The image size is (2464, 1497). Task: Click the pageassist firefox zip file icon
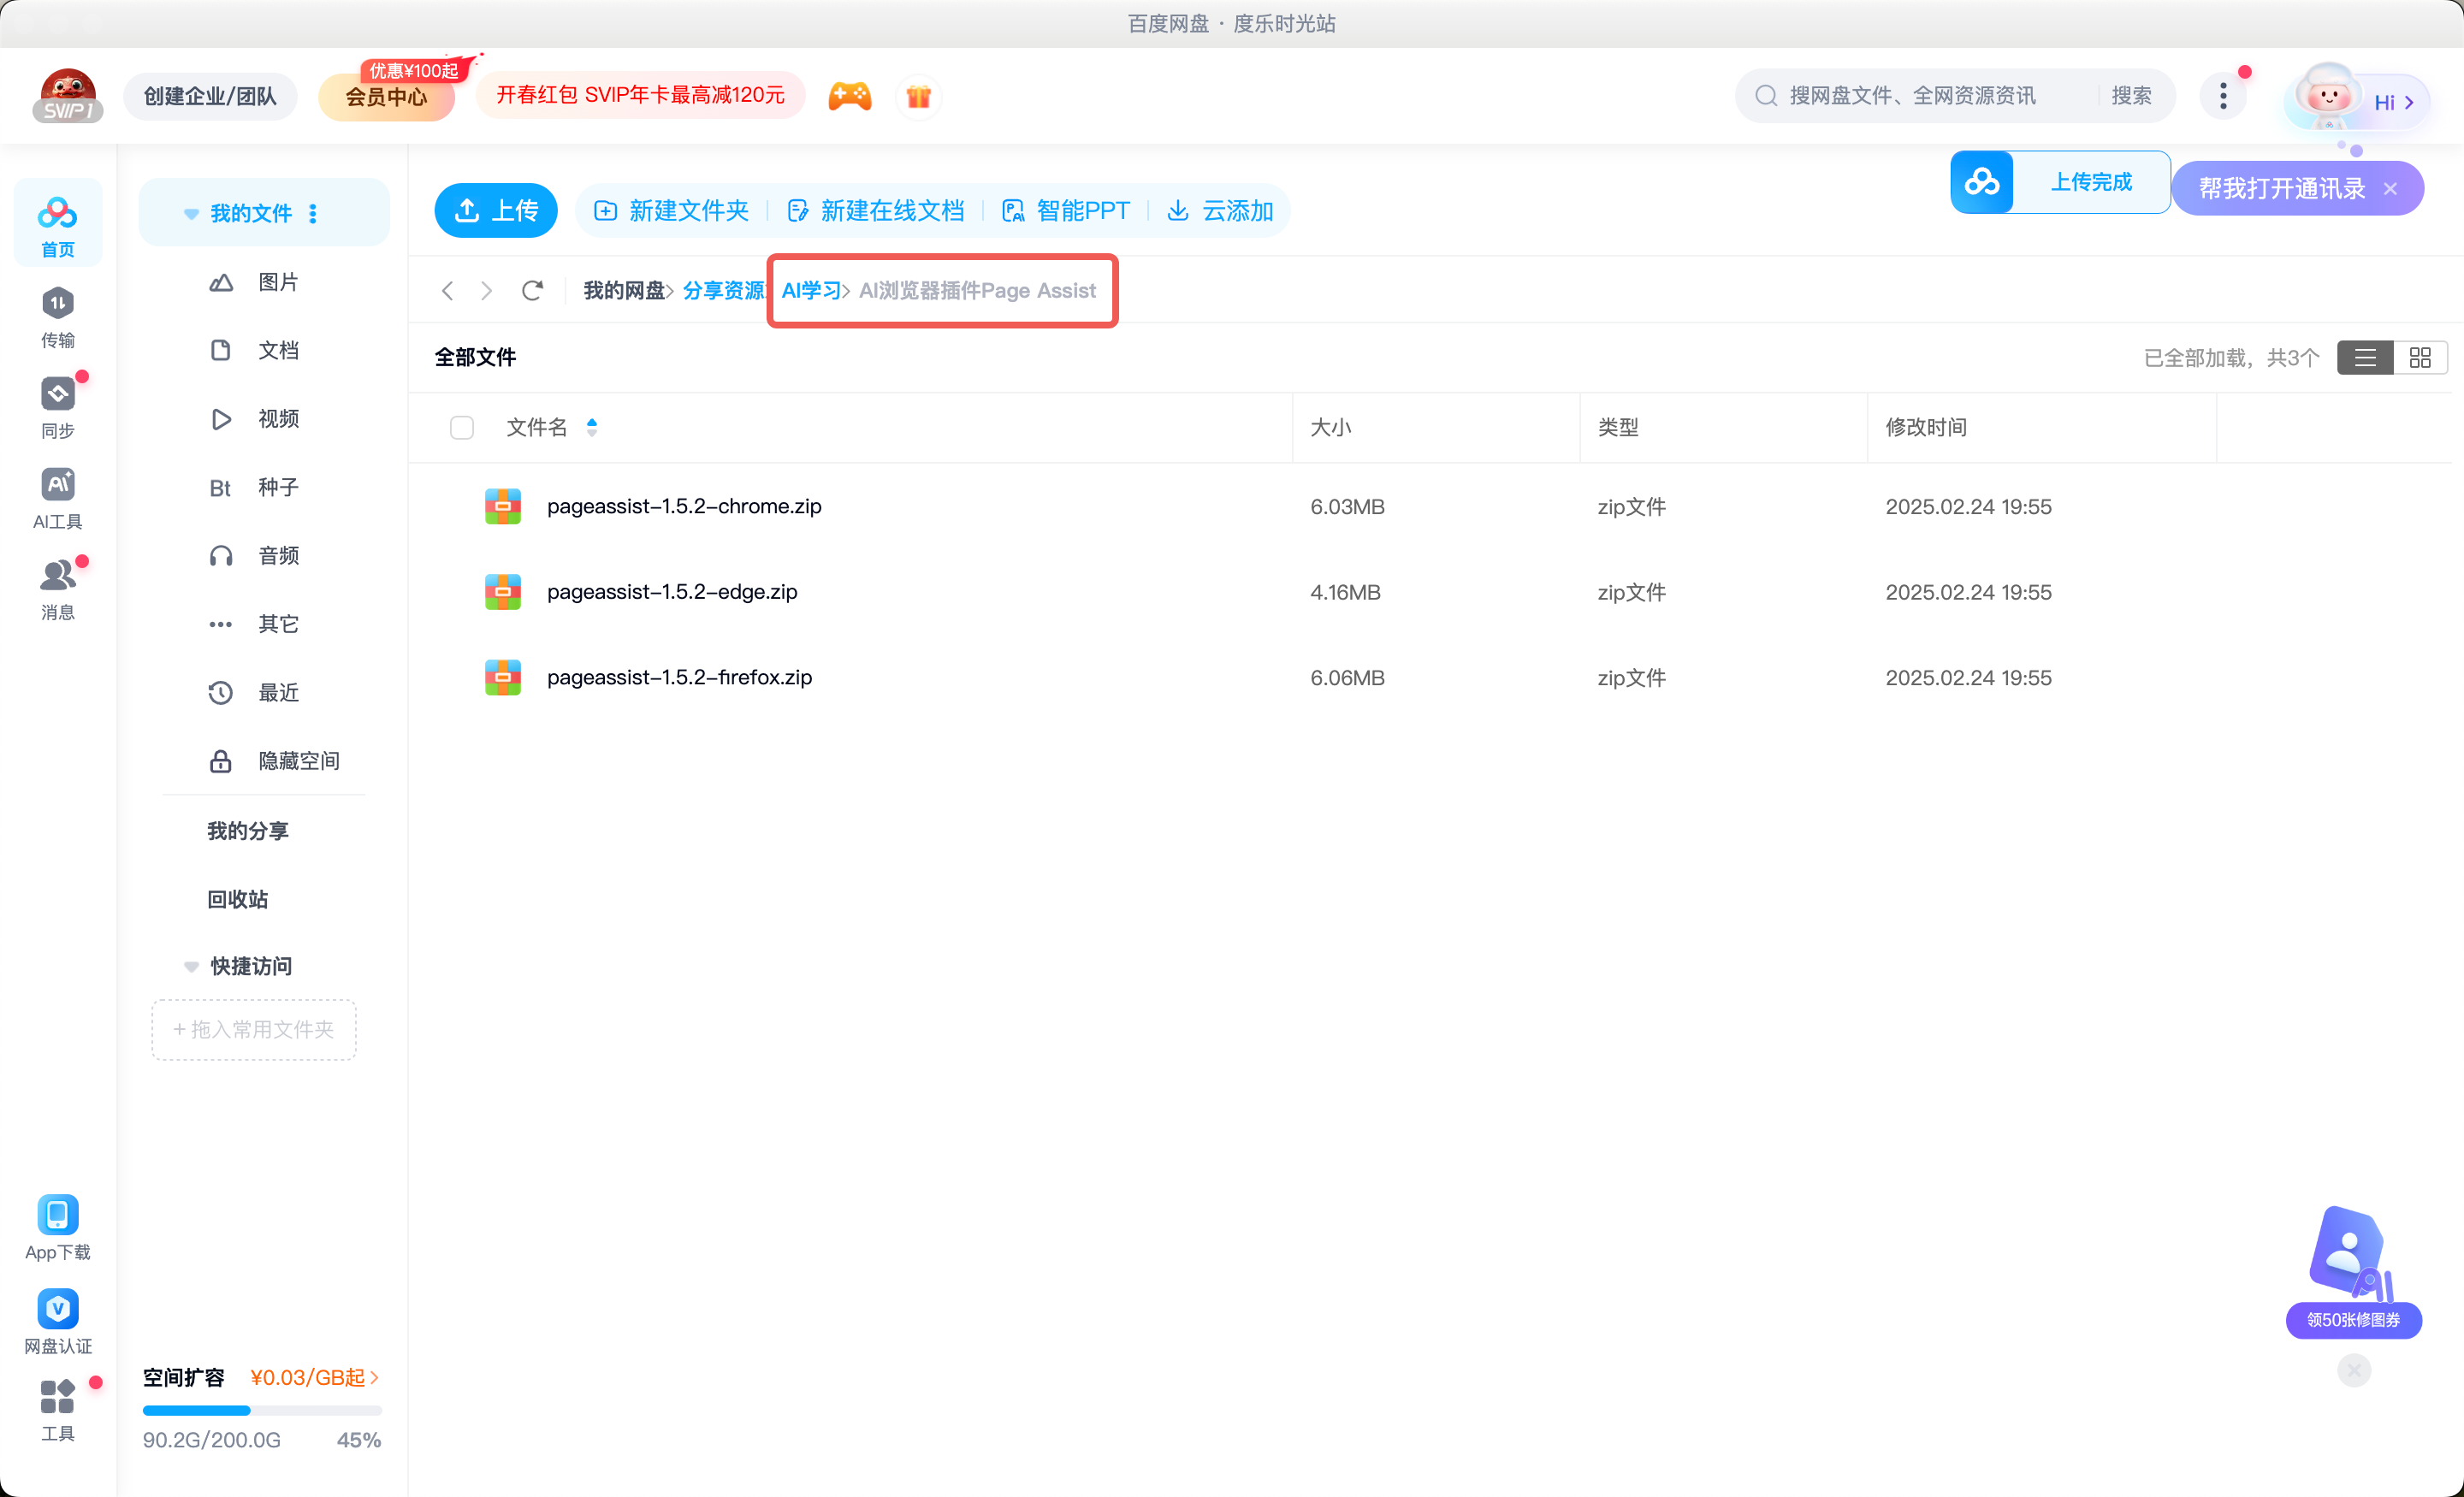502,677
